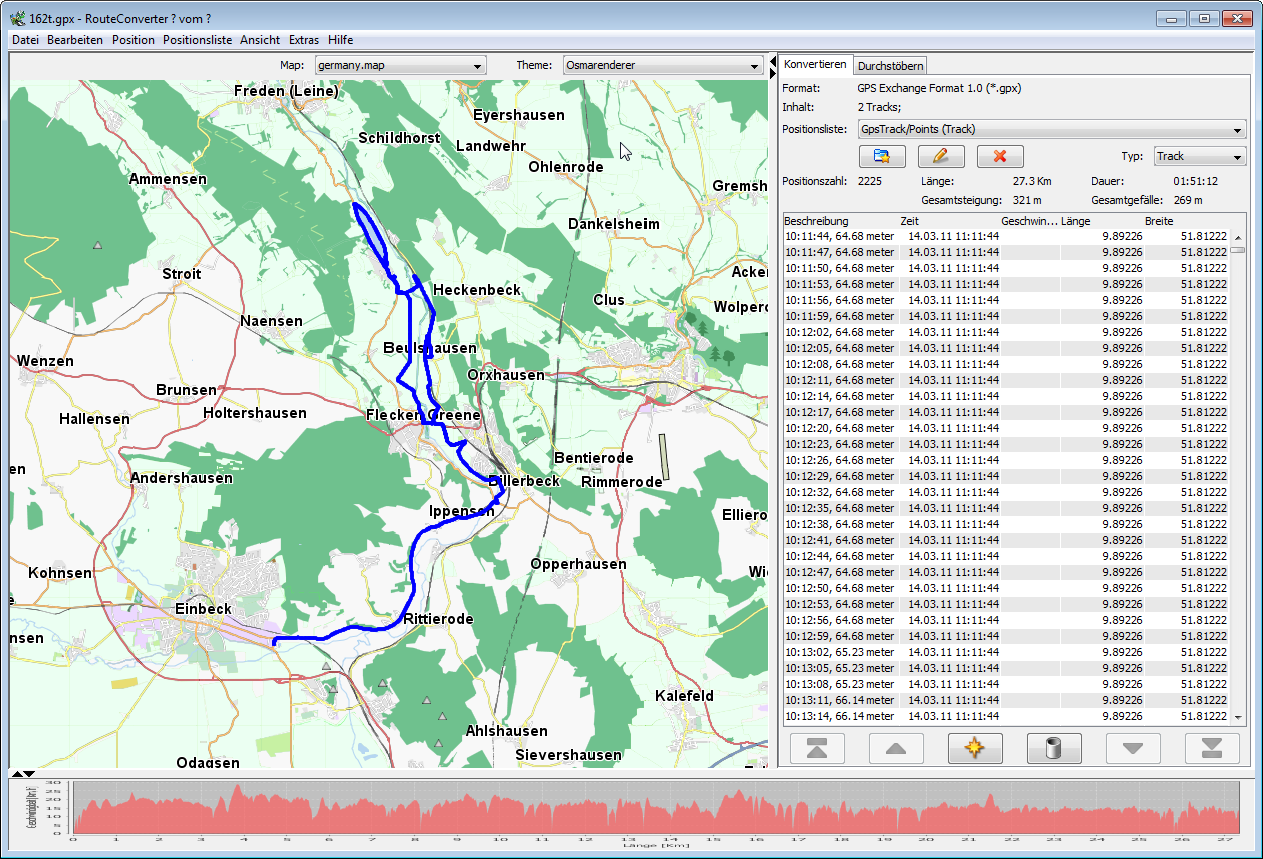Click the star new position button
Viewport: 1263px width, 859px height.
[975, 748]
